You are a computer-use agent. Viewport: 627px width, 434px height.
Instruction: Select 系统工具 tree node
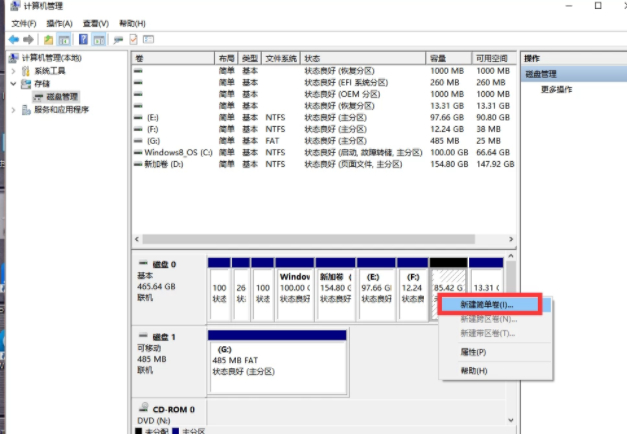pyautogui.click(x=50, y=71)
